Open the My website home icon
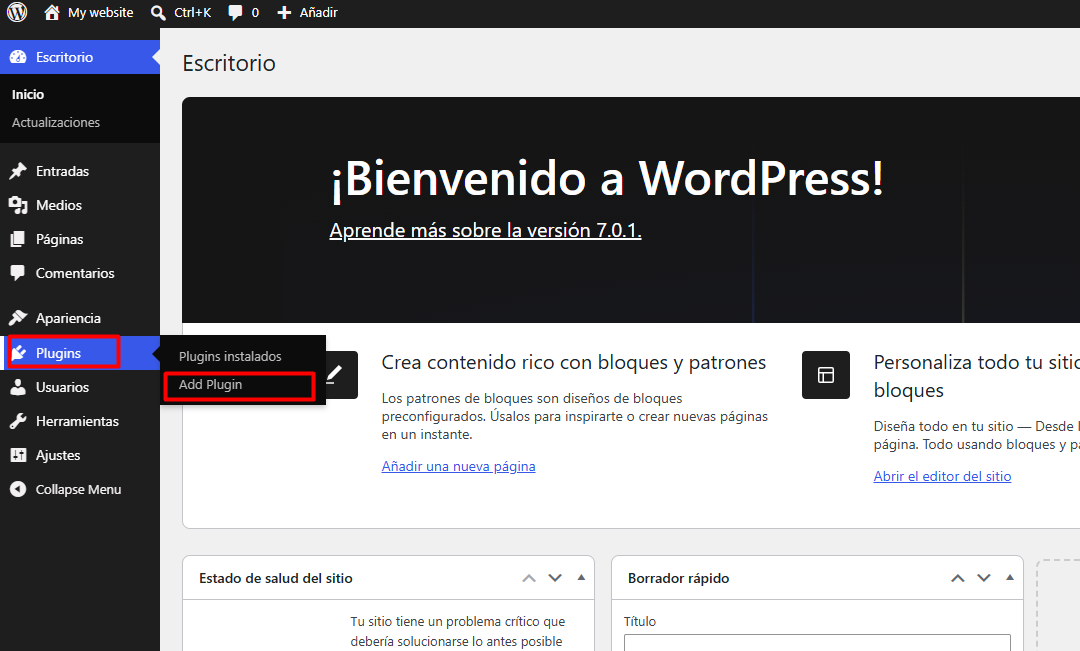This screenshot has width=1080, height=651. pyautogui.click(x=52, y=12)
